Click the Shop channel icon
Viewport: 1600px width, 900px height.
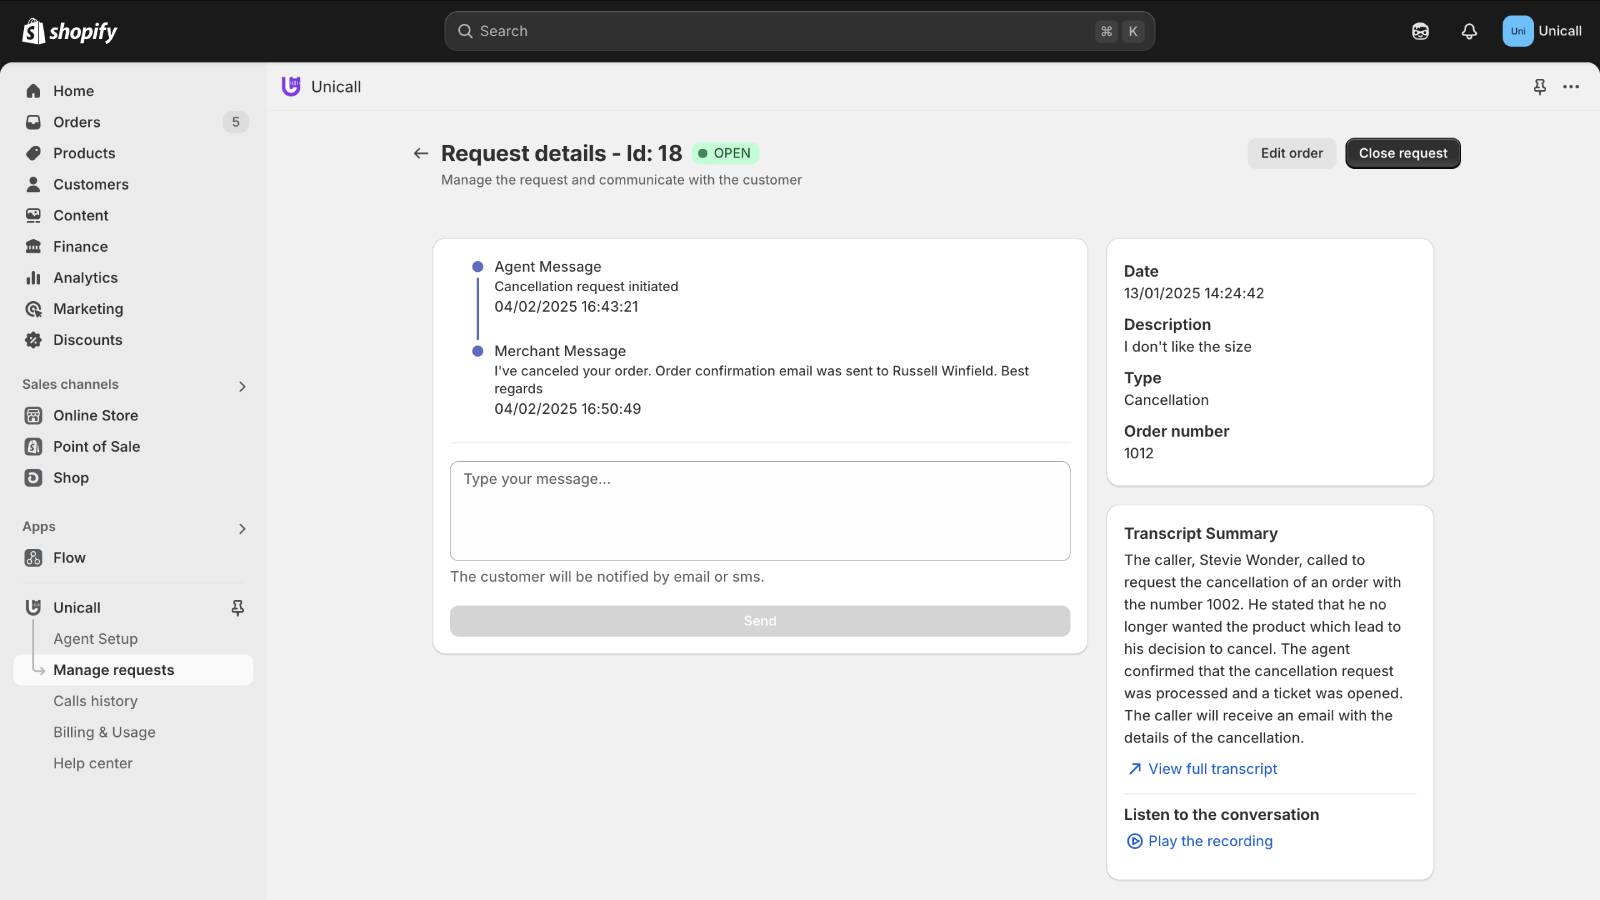click(33, 477)
